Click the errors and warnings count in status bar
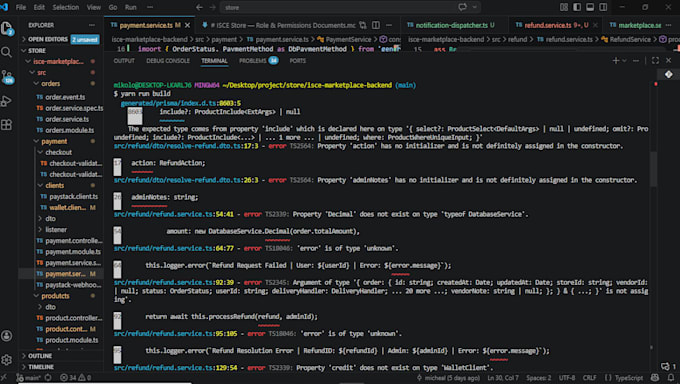 coord(75,378)
